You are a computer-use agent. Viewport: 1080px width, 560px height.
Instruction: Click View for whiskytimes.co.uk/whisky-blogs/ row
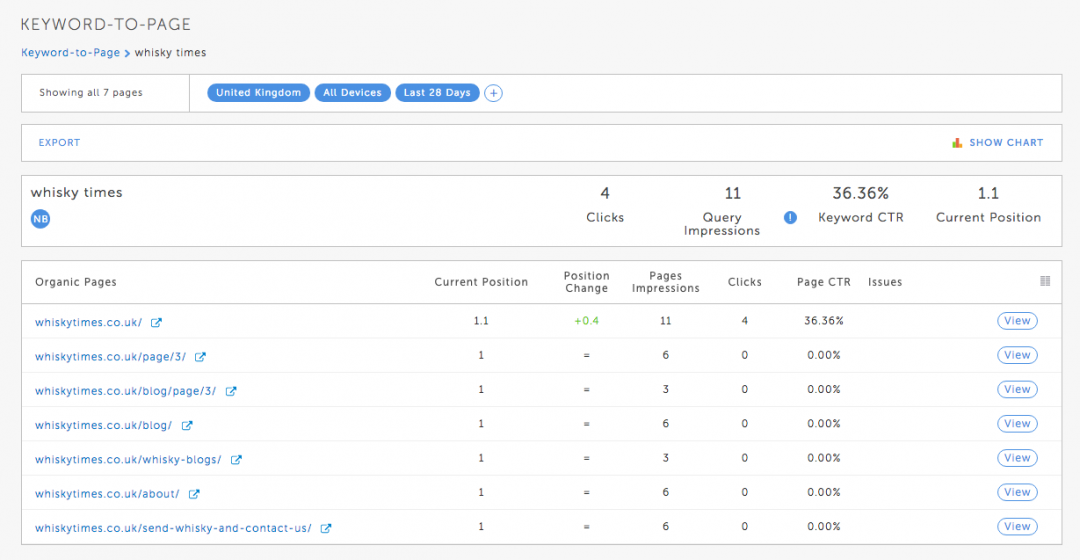coord(1017,458)
